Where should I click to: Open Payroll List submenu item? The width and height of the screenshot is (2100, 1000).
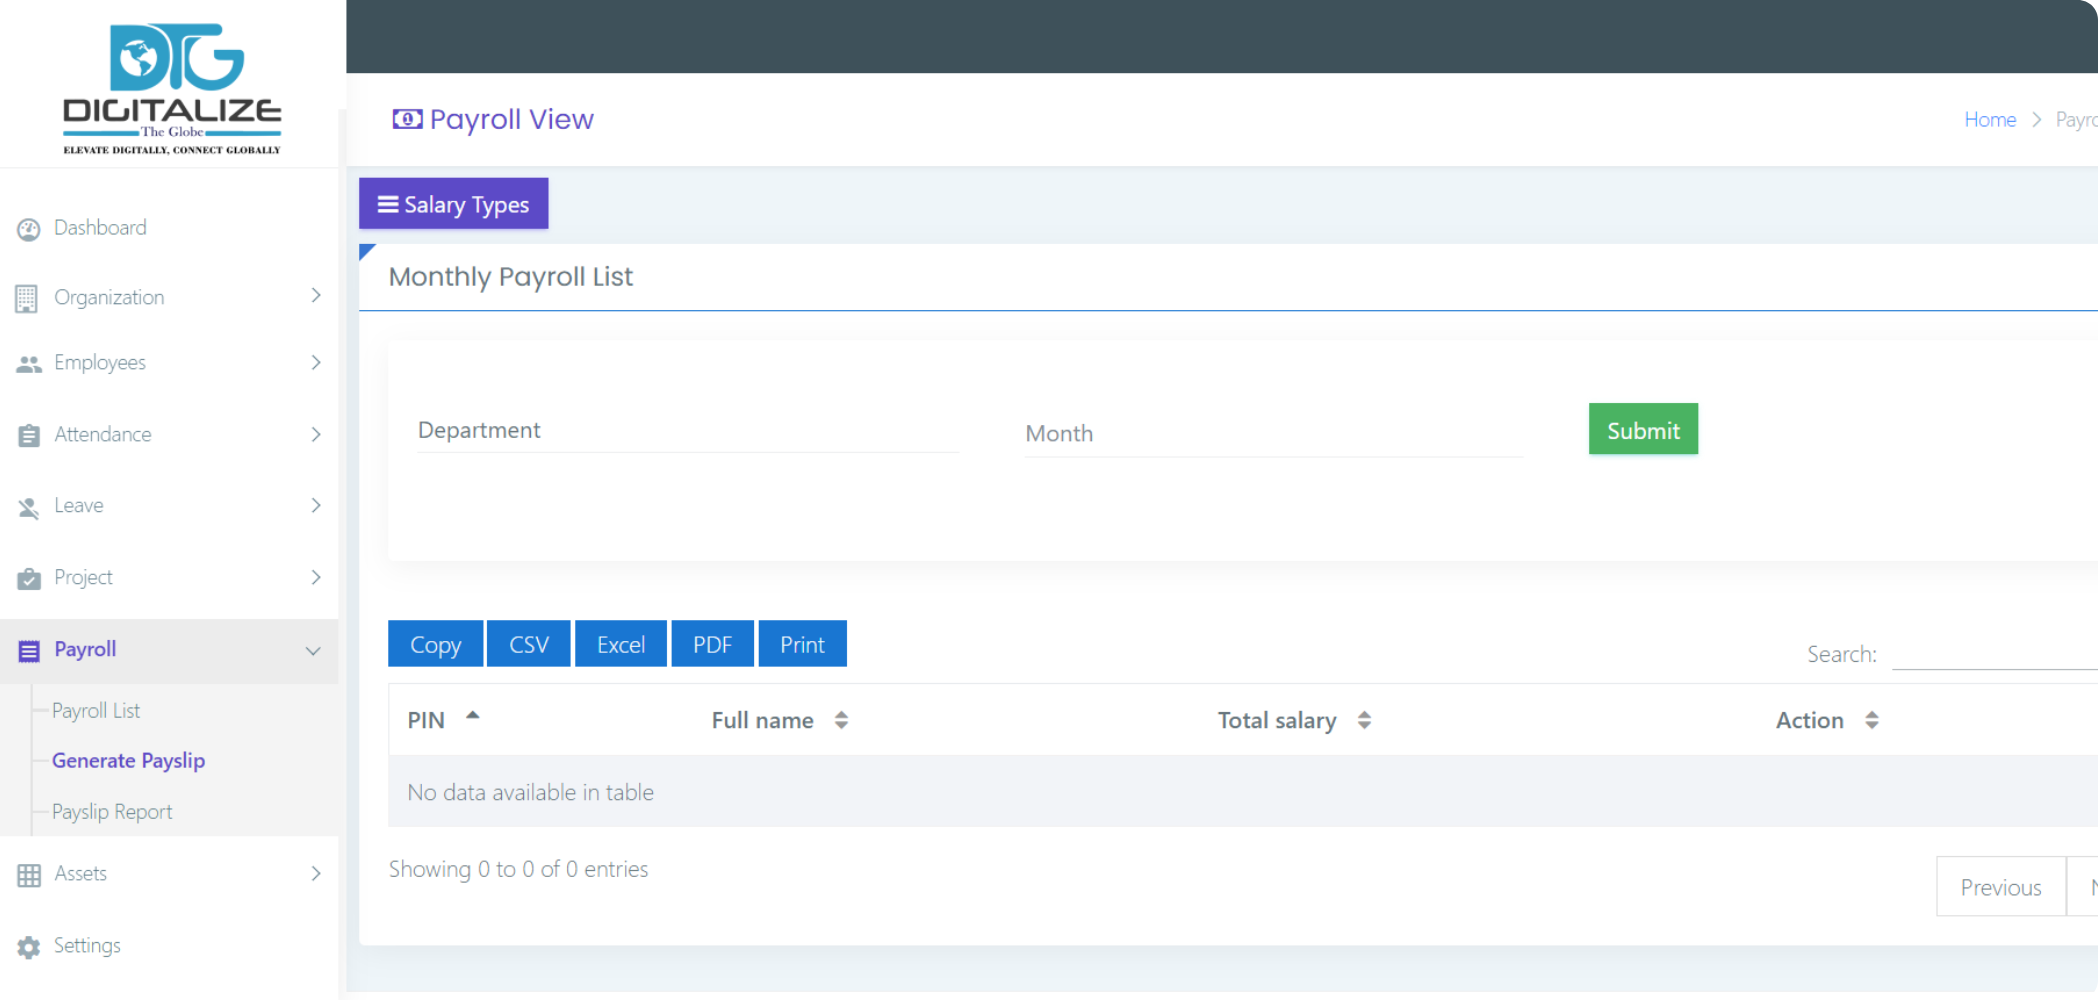click(x=96, y=710)
